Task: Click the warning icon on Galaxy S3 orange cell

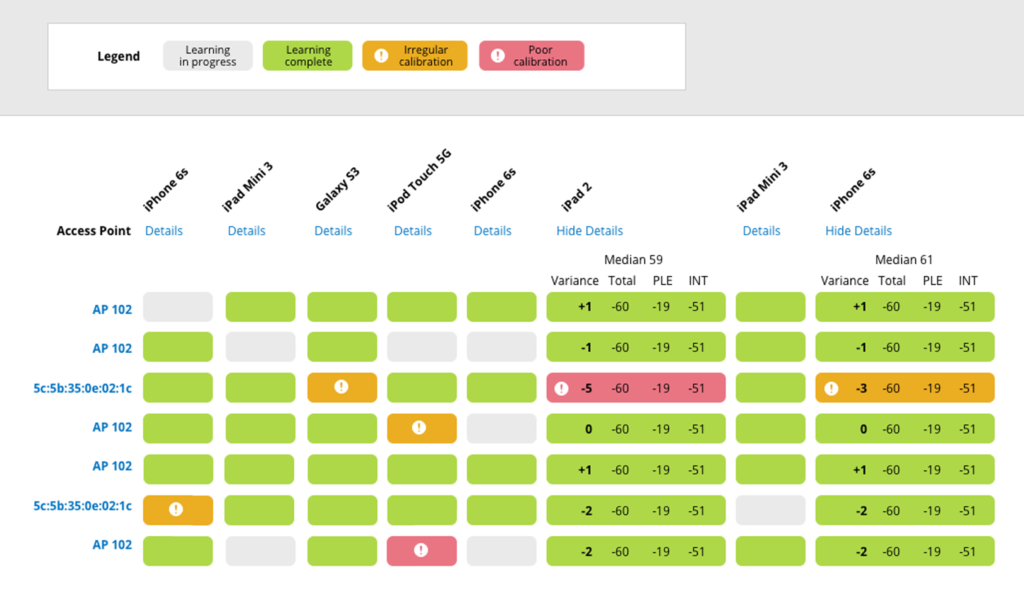Action: [342, 388]
